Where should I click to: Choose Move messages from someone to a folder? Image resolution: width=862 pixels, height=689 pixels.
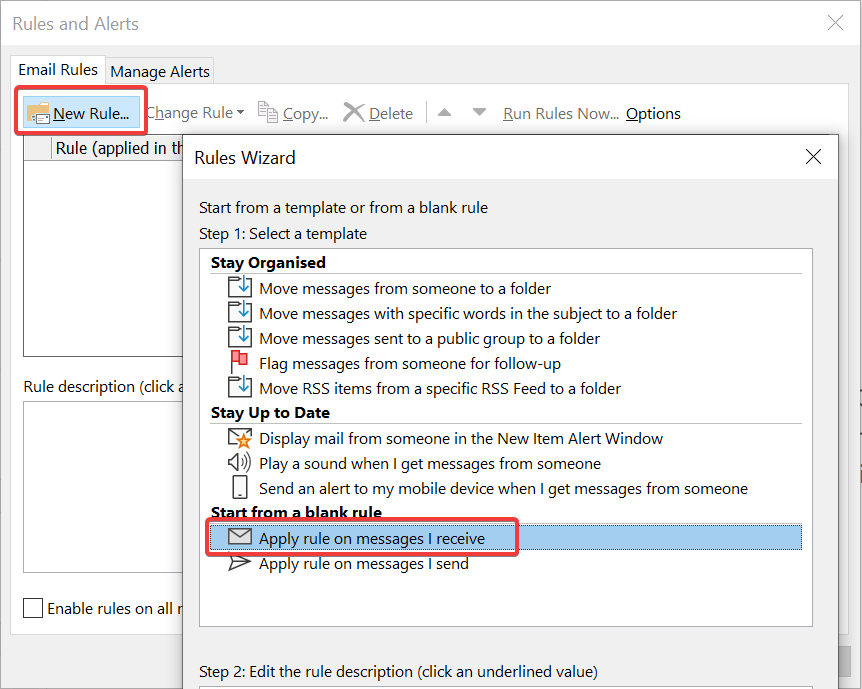[x=404, y=288]
